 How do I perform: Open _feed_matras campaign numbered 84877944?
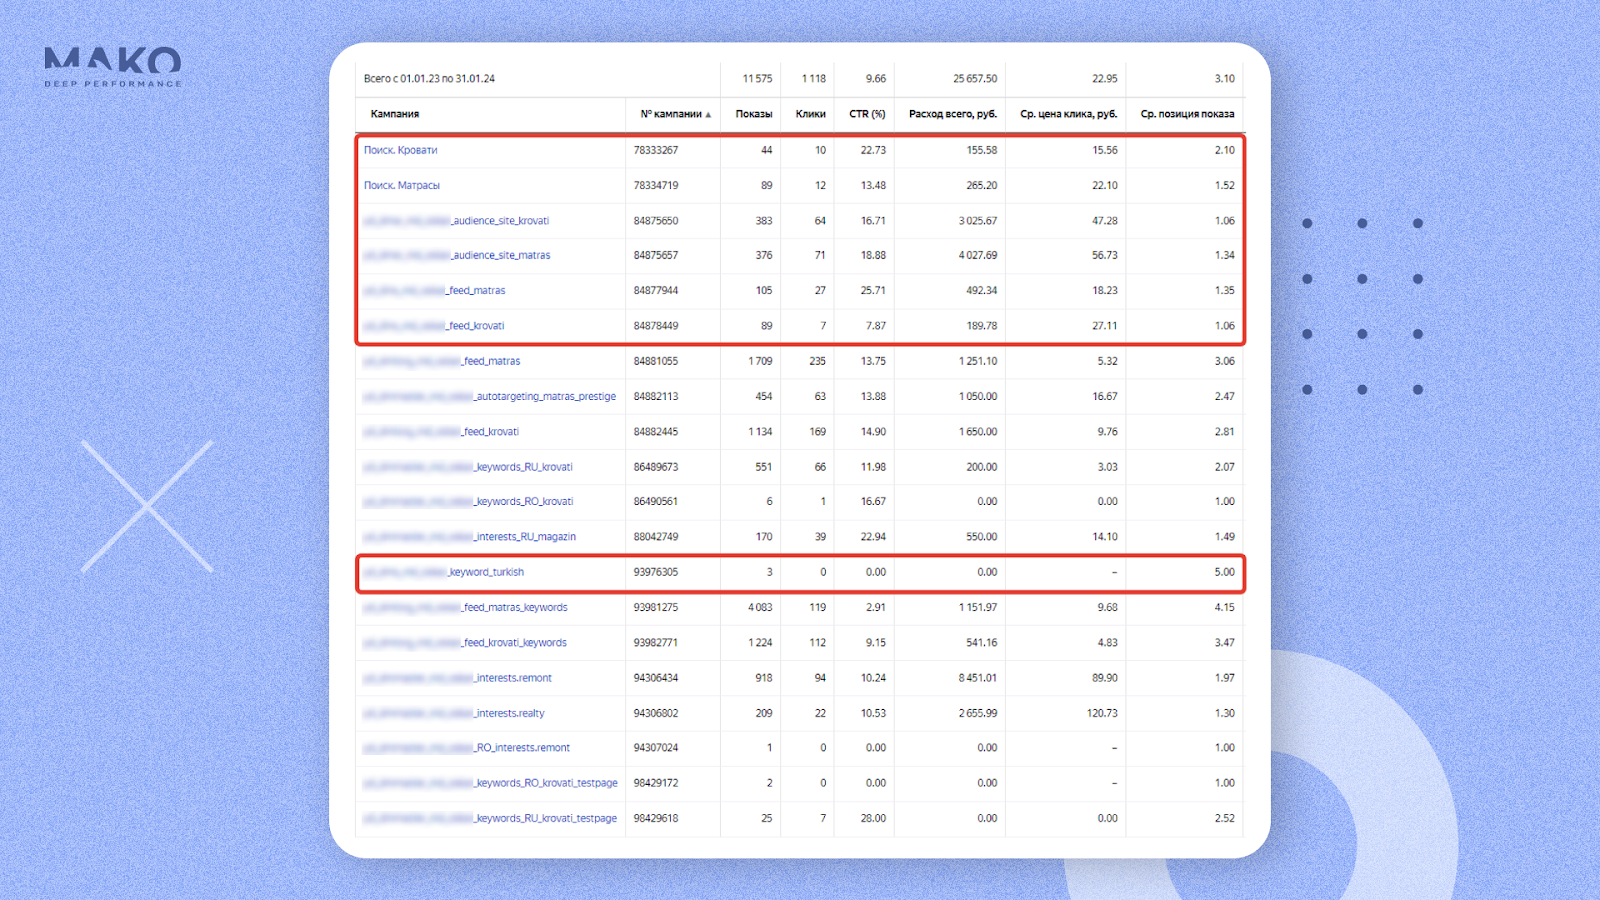[x=435, y=291]
